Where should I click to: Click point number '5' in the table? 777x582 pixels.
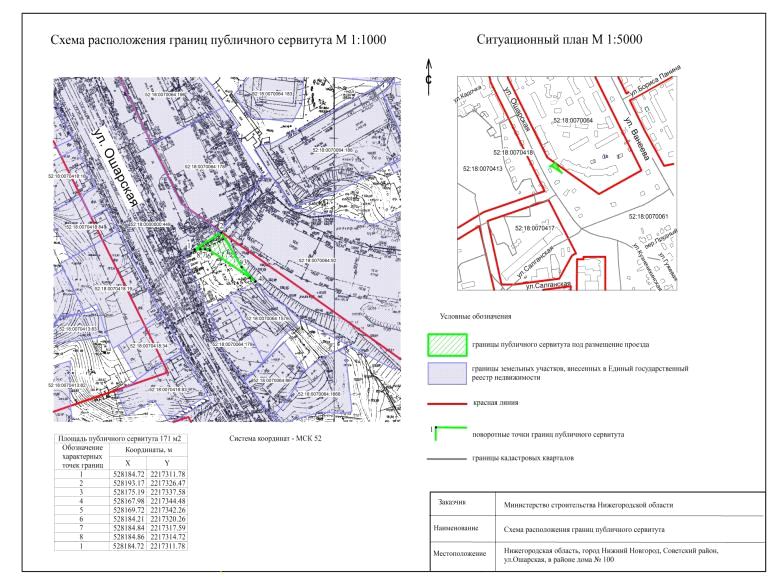click(81, 510)
